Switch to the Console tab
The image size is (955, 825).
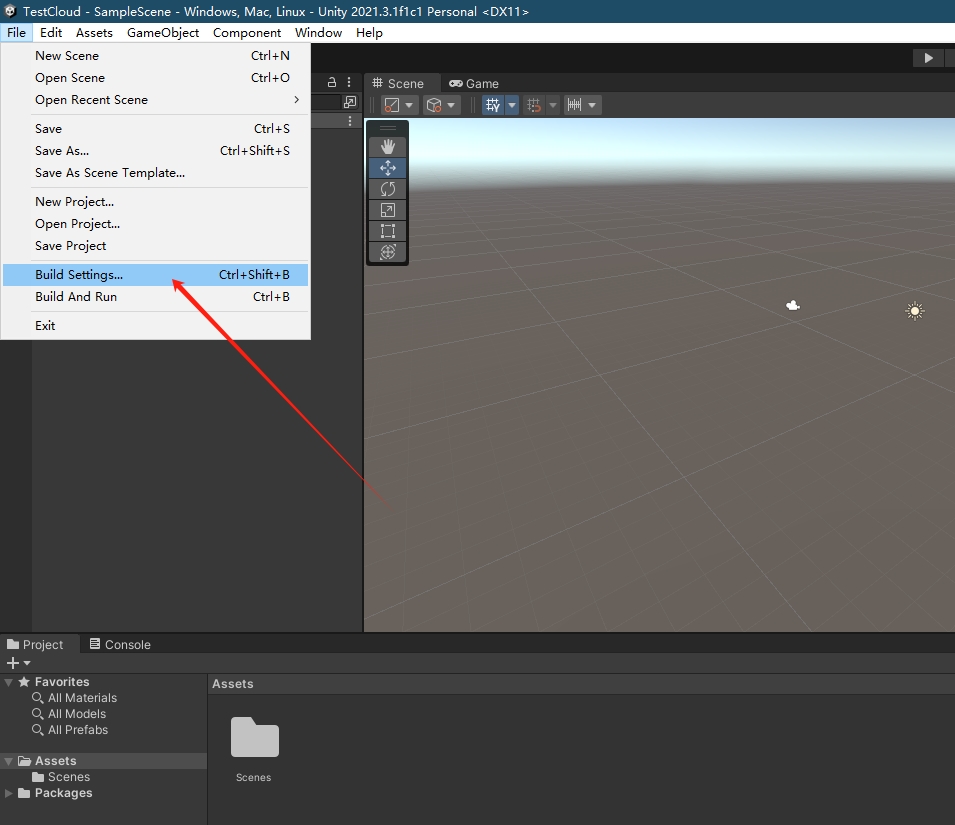tap(120, 644)
